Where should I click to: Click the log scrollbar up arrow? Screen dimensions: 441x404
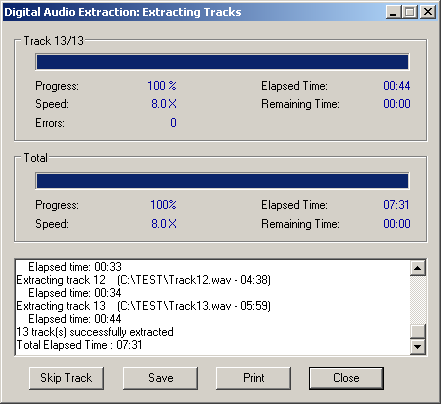coord(418,268)
